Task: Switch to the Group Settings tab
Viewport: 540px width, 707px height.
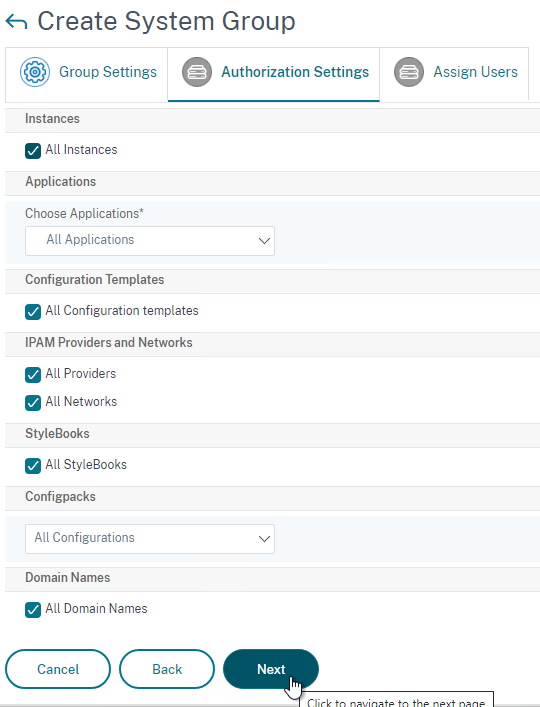Action: click(x=87, y=74)
